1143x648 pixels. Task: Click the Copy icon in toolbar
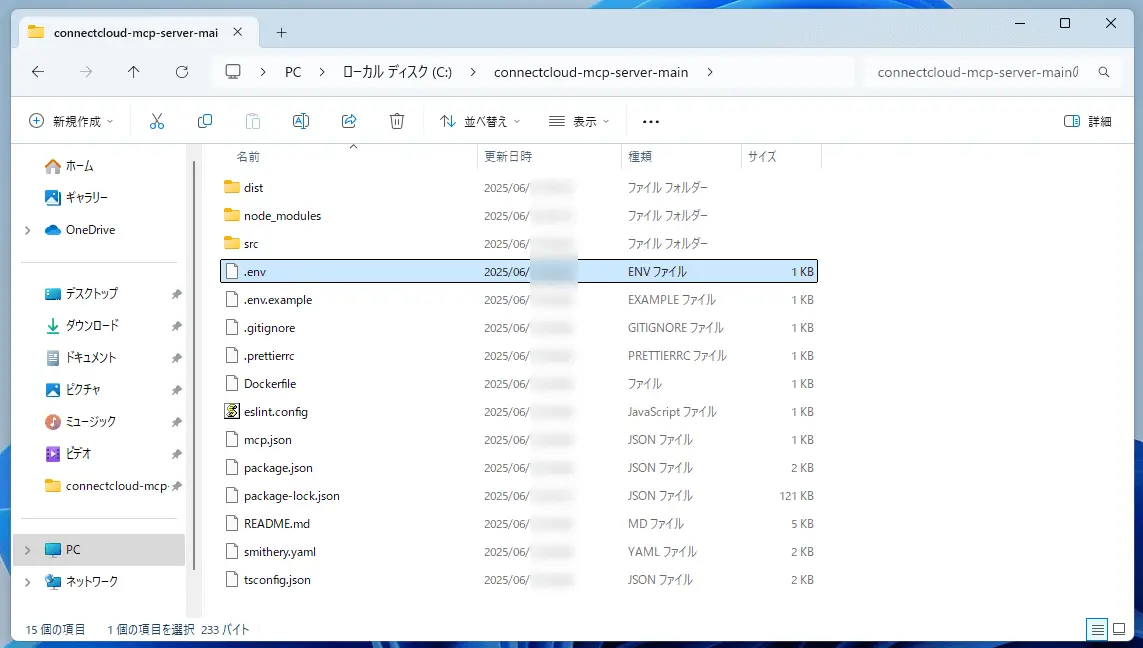click(205, 121)
